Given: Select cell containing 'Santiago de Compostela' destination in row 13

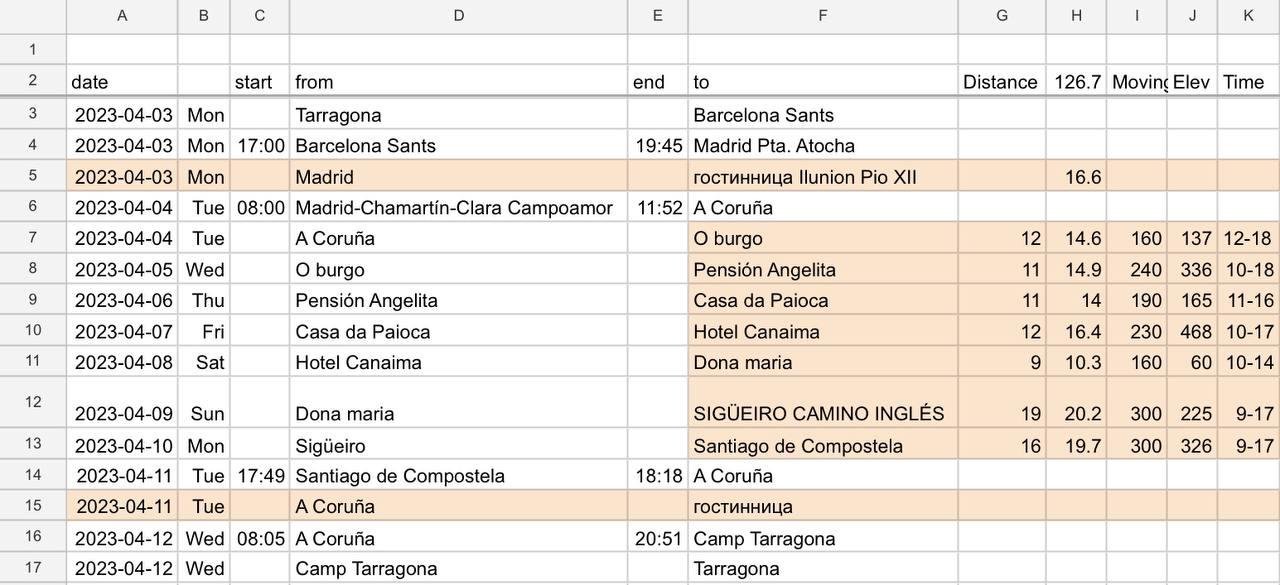Looking at the screenshot, I should pos(822,446).
